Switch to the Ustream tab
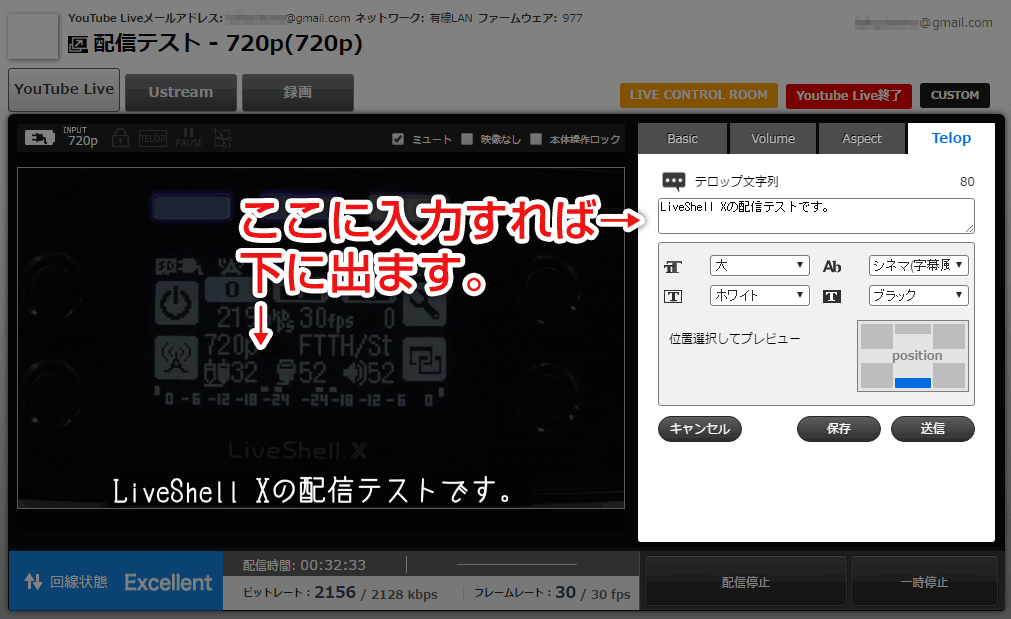This screenshot has width=1011, height=619. (x=181, y=92)
